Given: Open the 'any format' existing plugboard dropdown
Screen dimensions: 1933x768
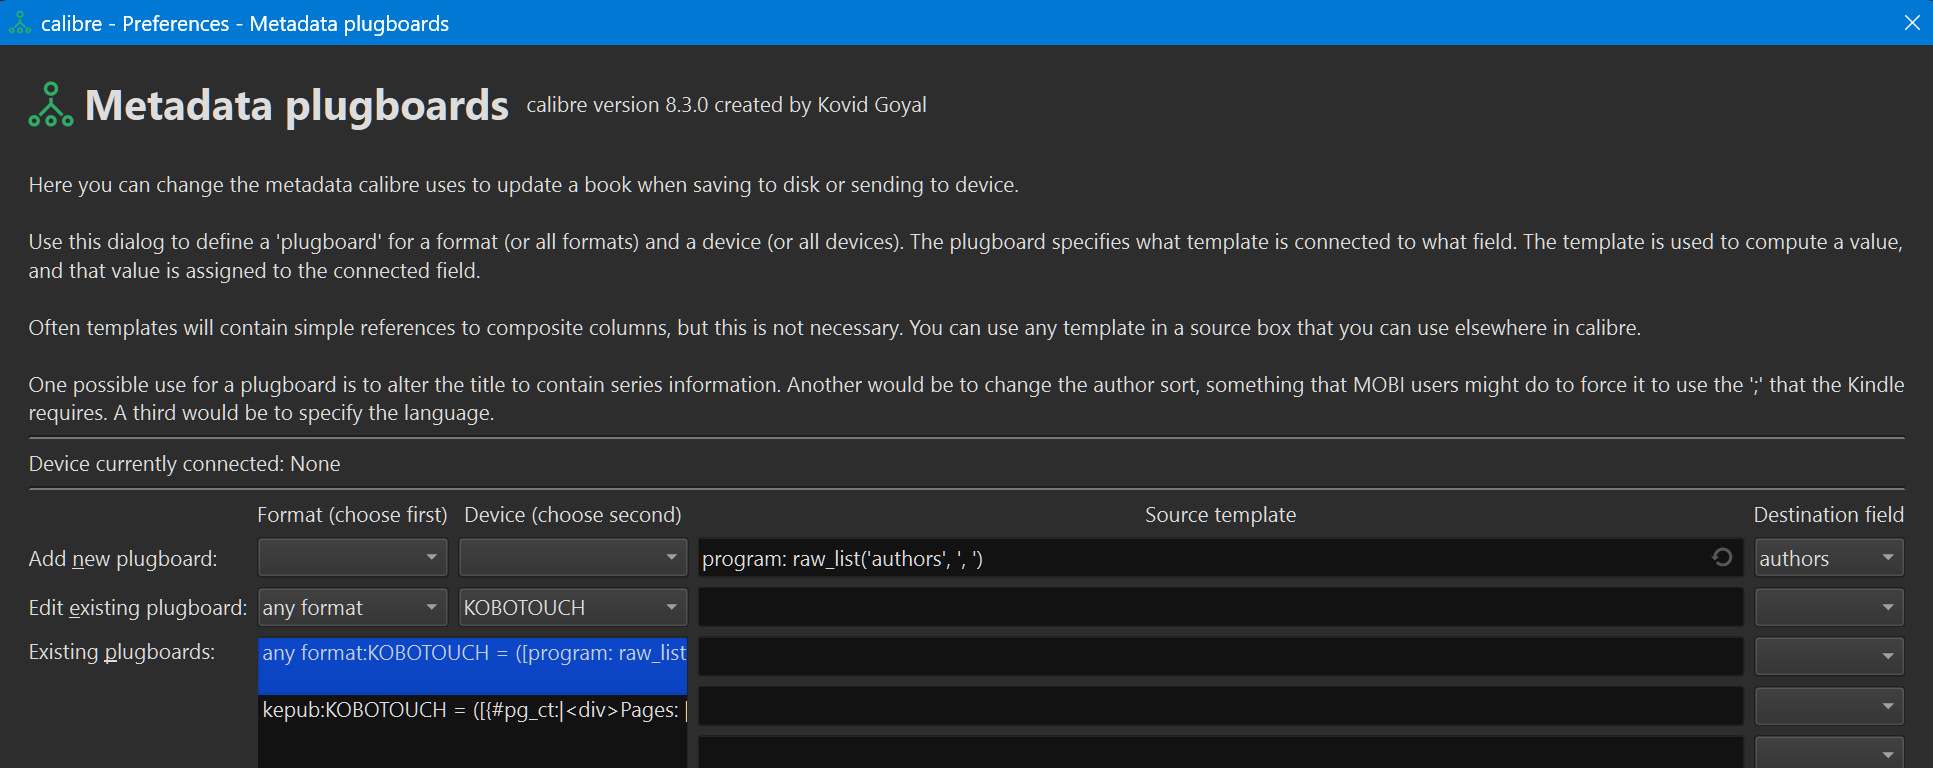Looking at the screenshot, I should tap(352, 607).
